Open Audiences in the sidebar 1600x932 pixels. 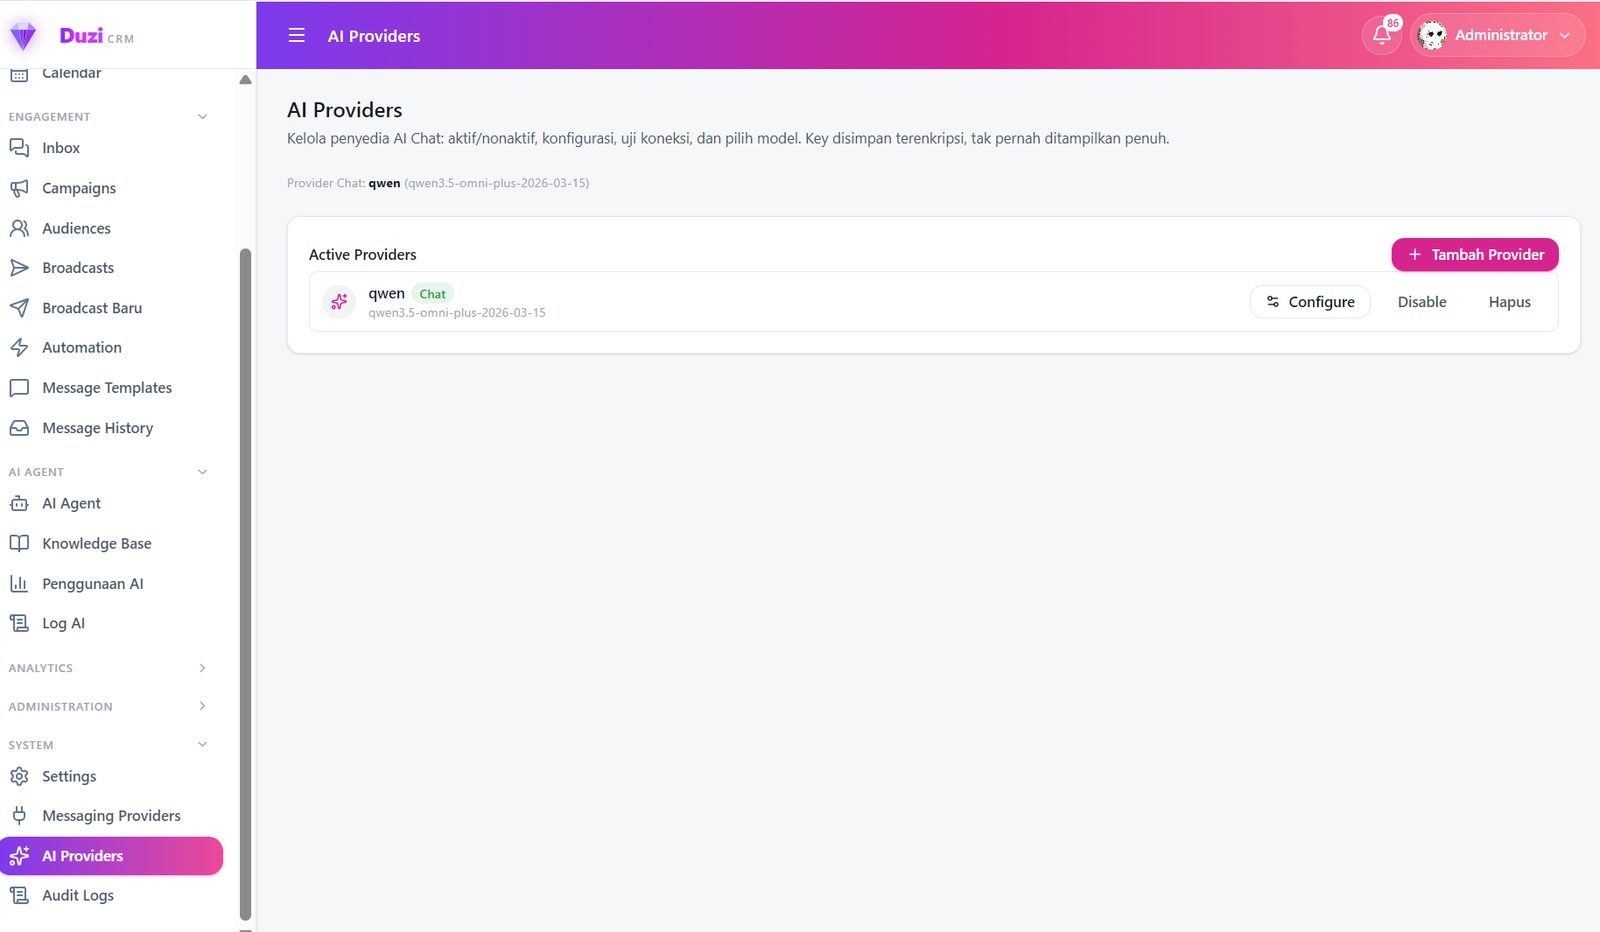pos(111,228)
